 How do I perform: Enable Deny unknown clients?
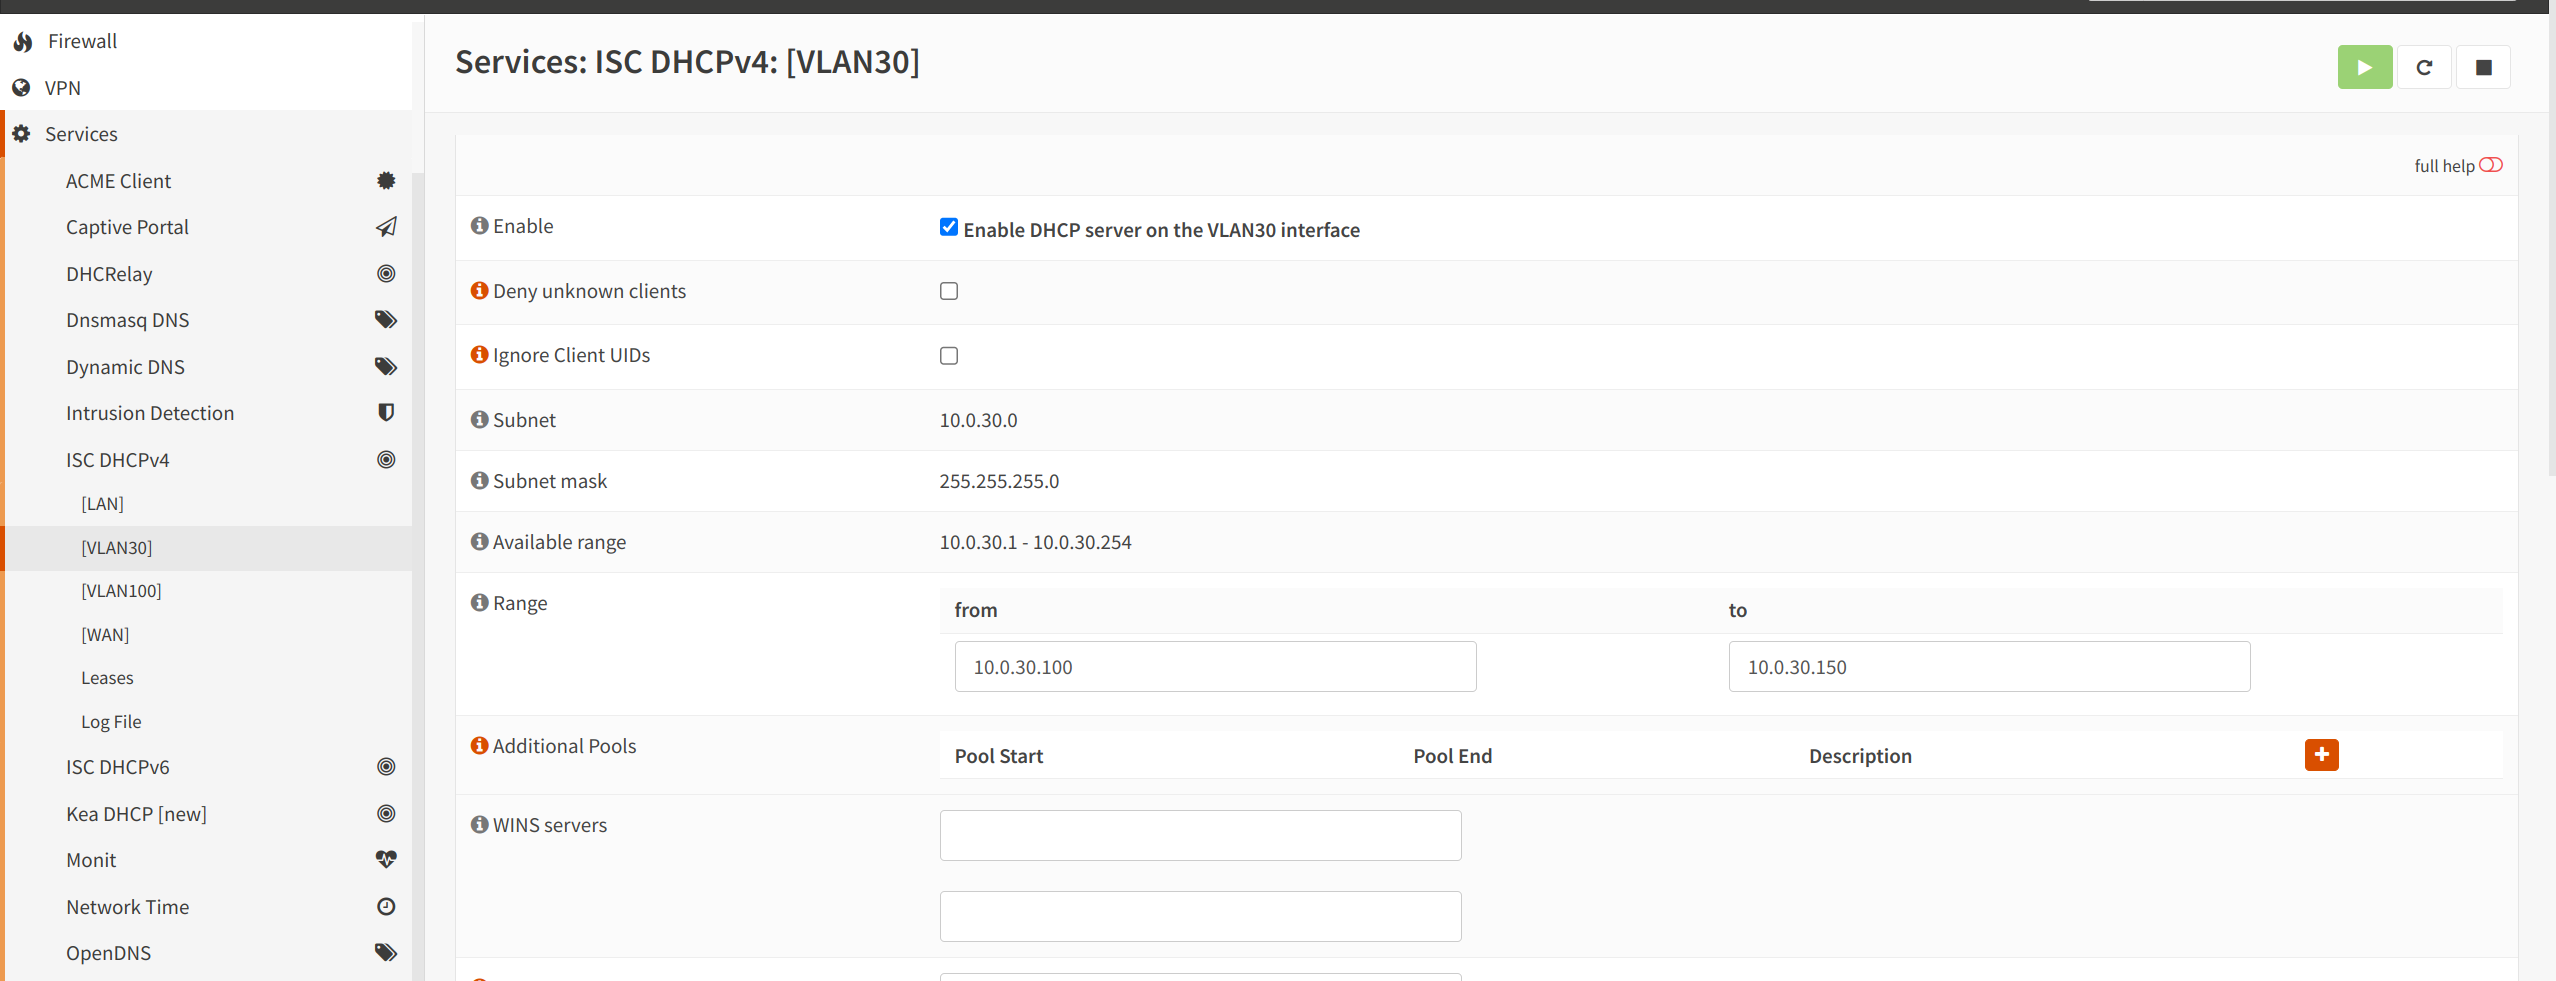tap(948, 291)
